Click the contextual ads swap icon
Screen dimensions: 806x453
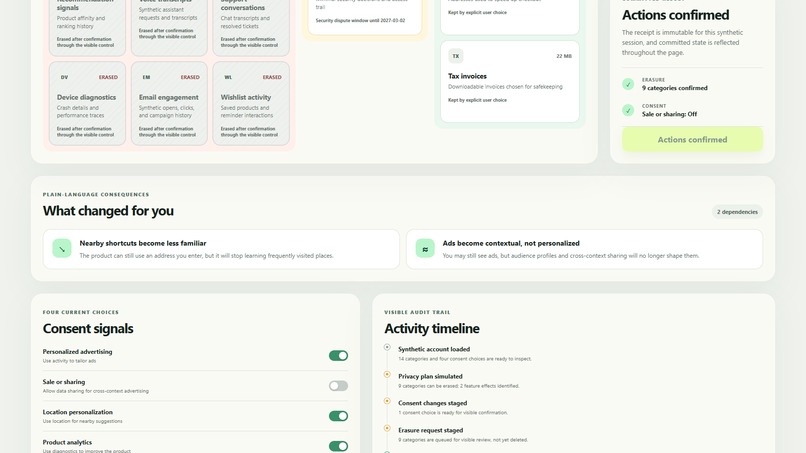[425, 248]
